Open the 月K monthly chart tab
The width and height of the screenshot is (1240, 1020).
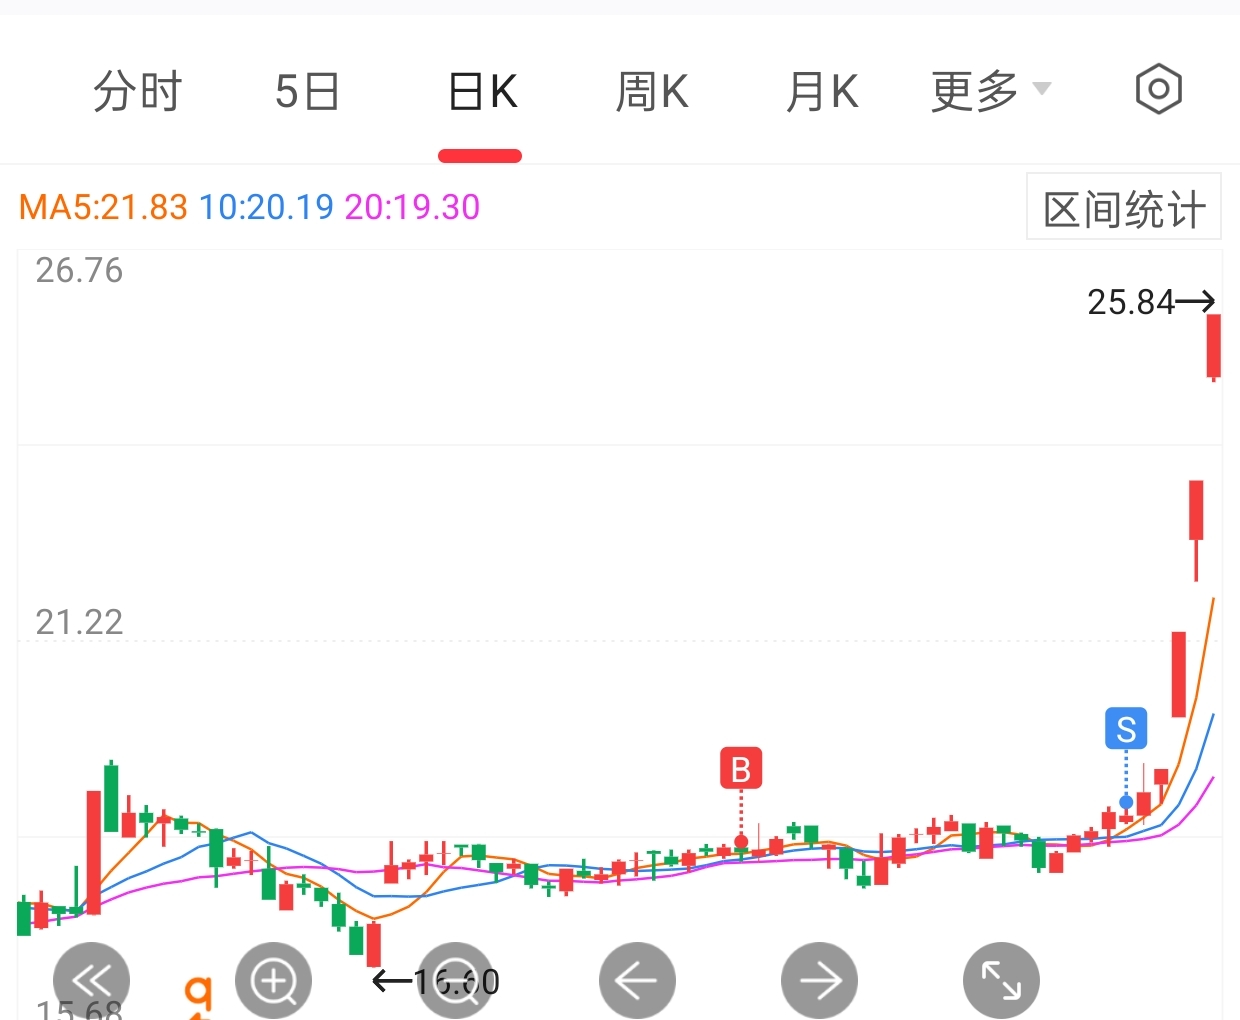pos(822,92)
